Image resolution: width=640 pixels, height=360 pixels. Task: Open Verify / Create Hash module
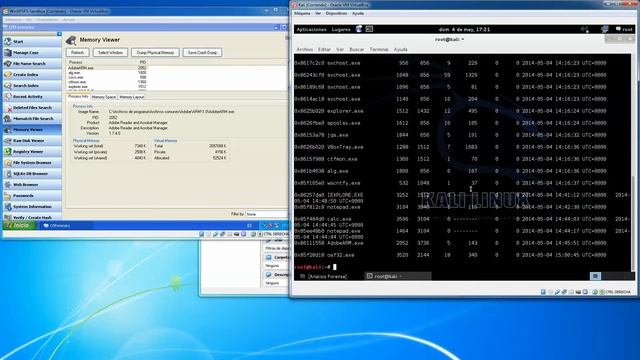coord(32,217)
